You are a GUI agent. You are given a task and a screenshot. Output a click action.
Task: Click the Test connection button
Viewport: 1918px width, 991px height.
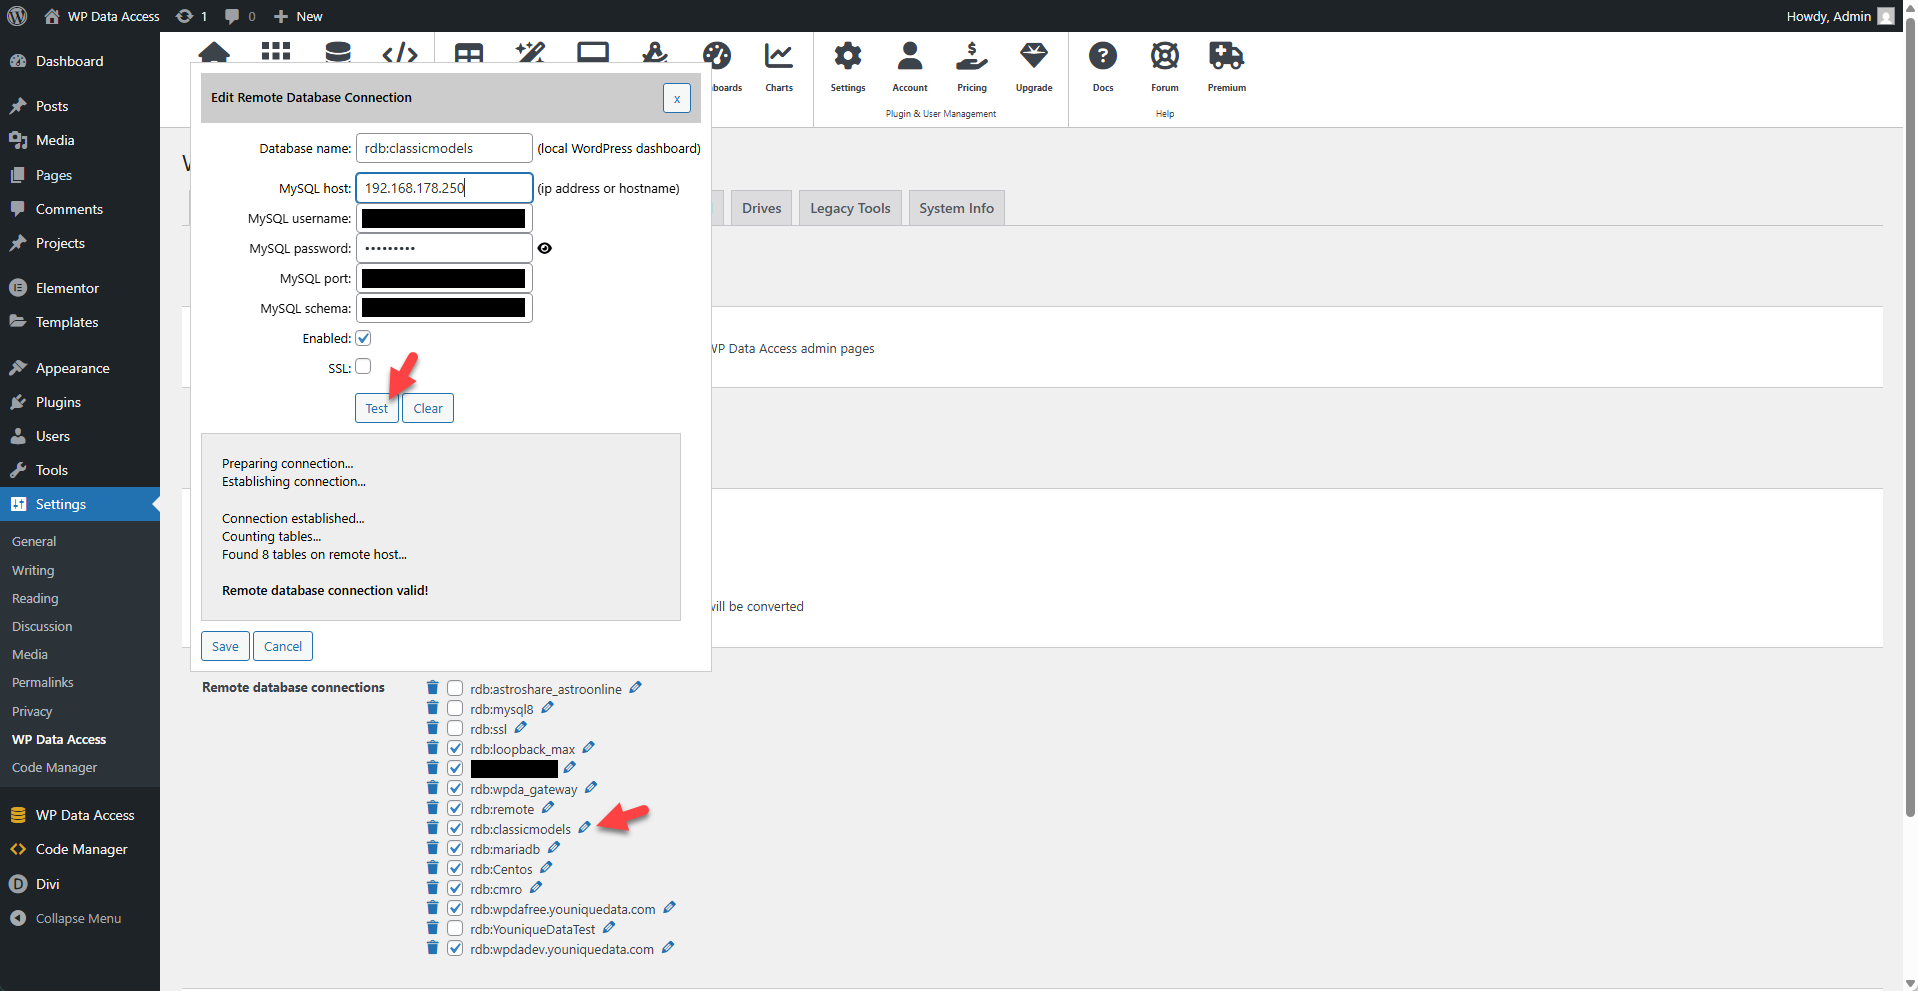tap(376, 408)
